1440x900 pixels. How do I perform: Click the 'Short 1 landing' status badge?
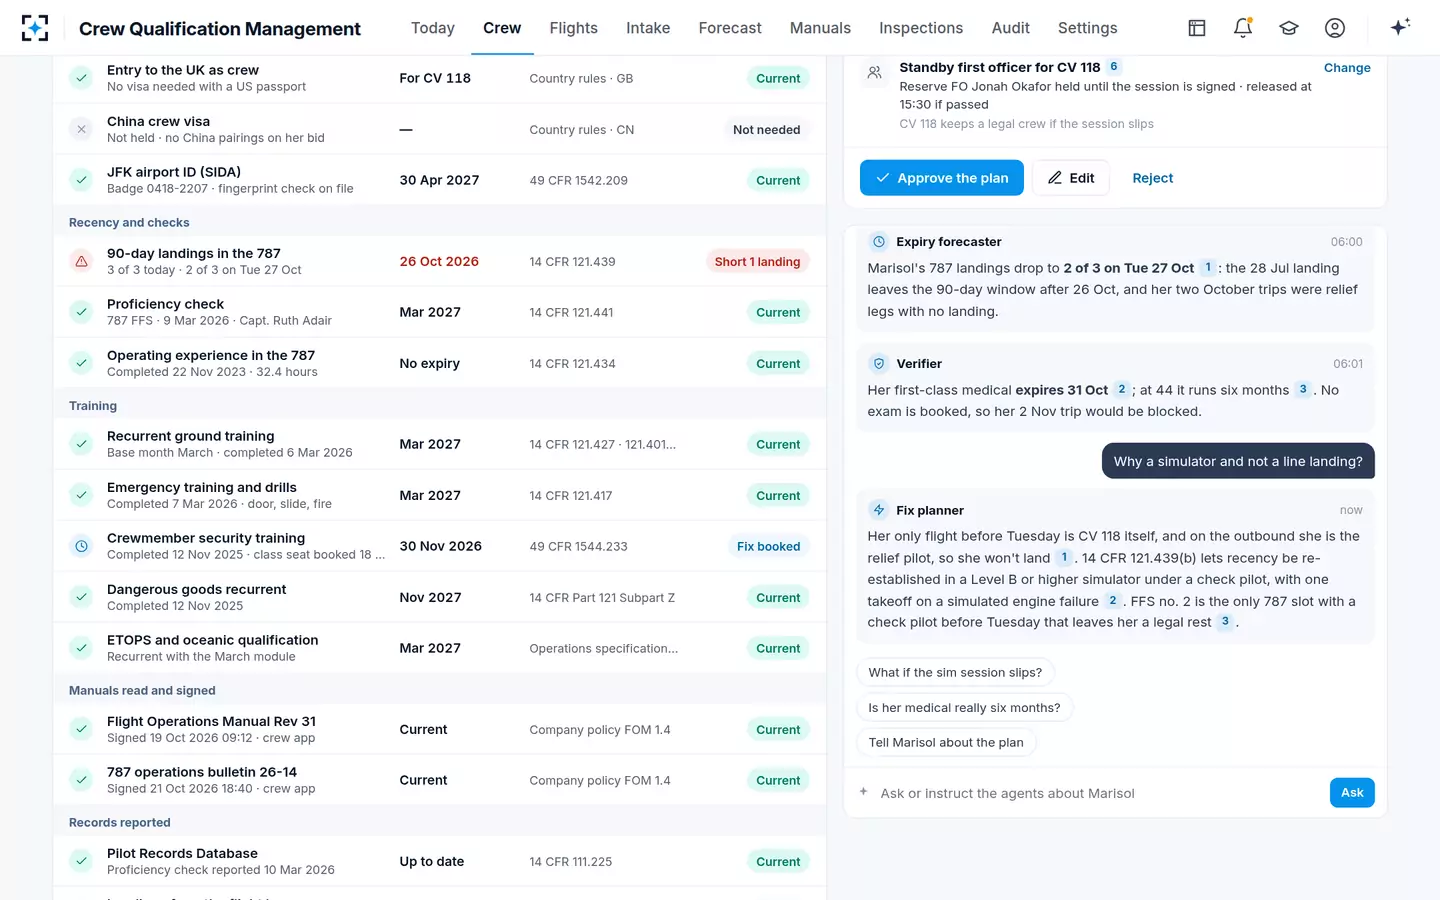757,262
